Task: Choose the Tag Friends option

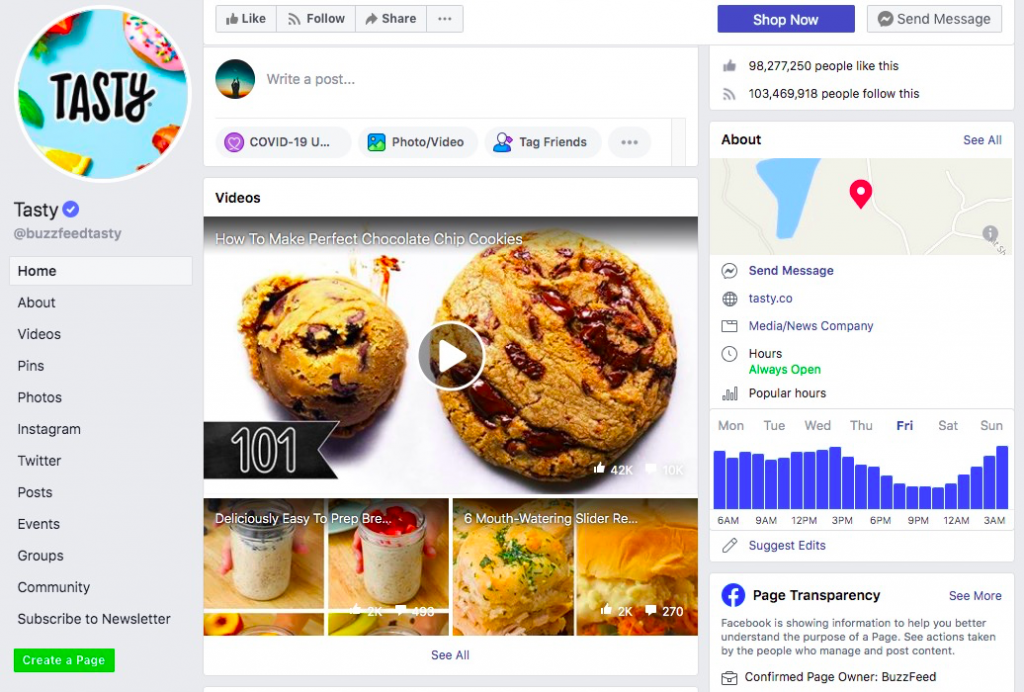Action: coord(542,142)
